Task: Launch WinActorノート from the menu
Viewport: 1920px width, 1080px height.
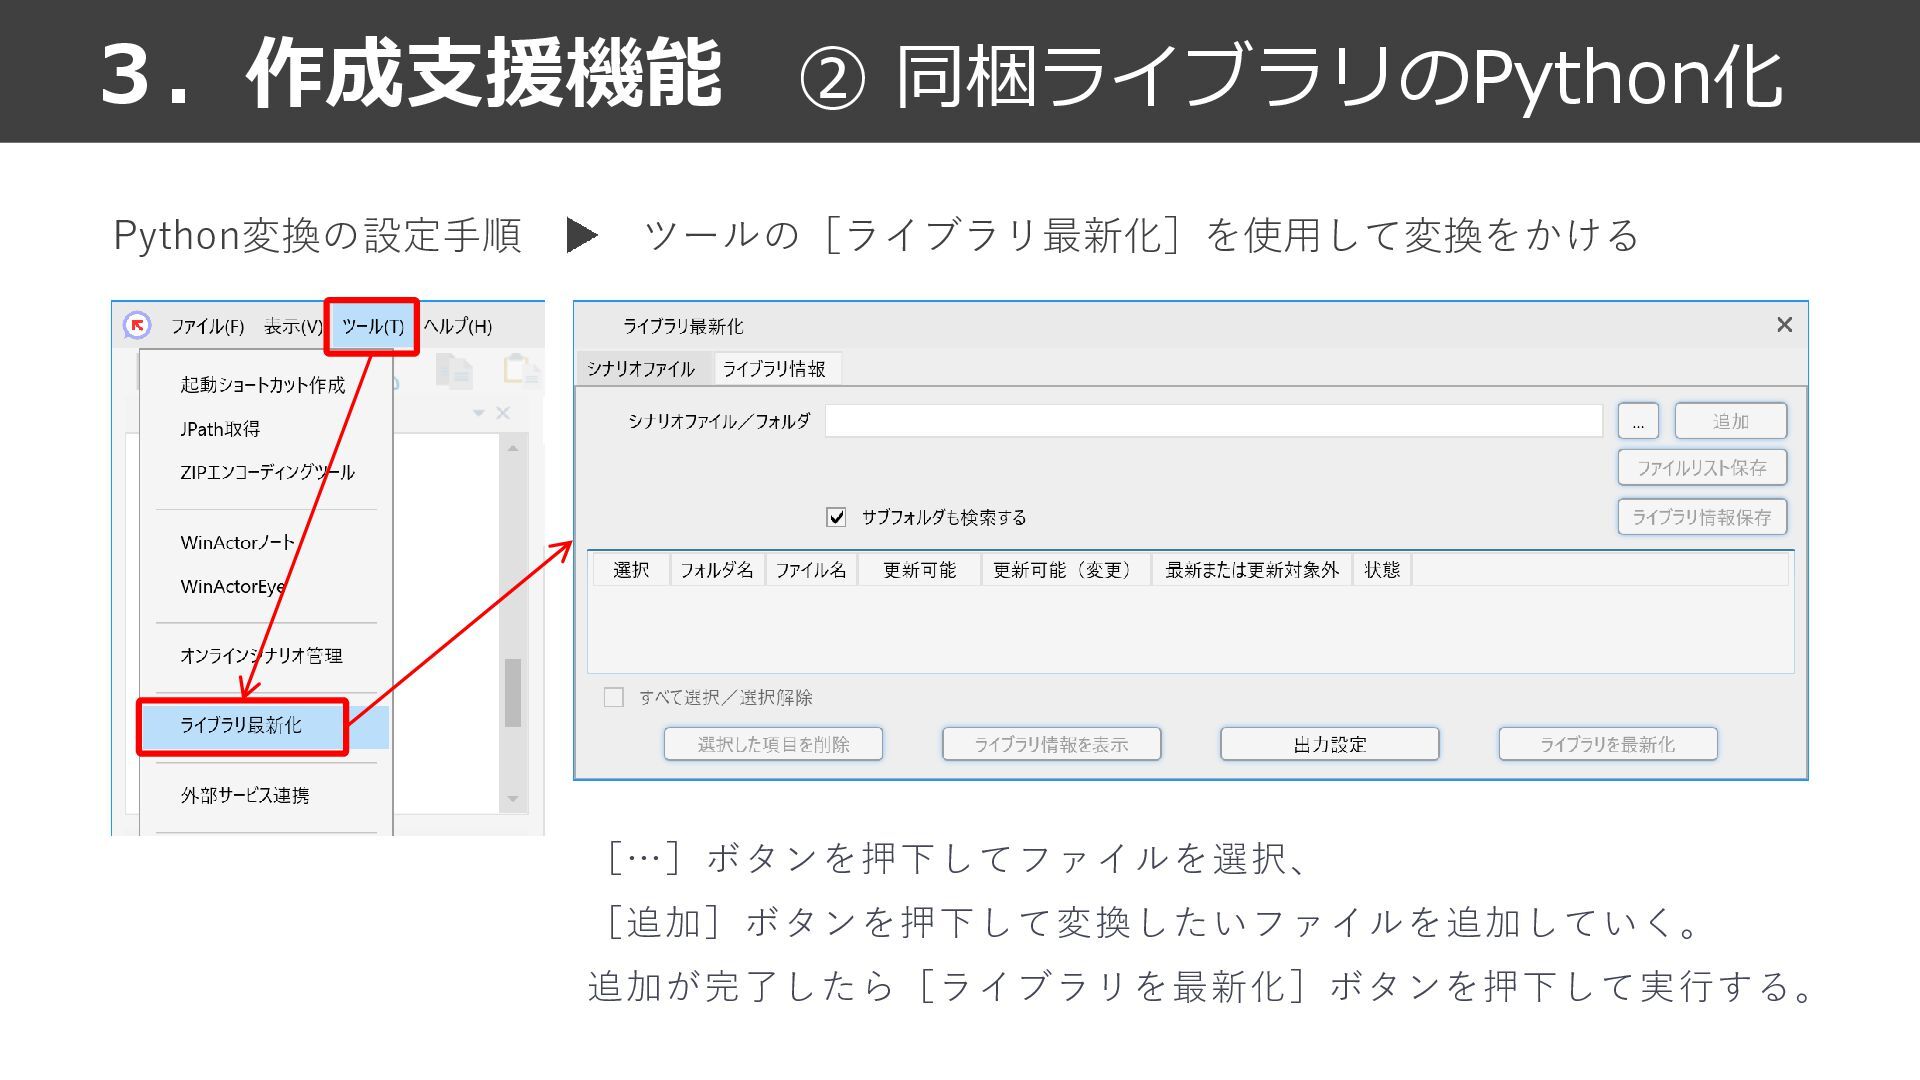Action: (238, 542)
